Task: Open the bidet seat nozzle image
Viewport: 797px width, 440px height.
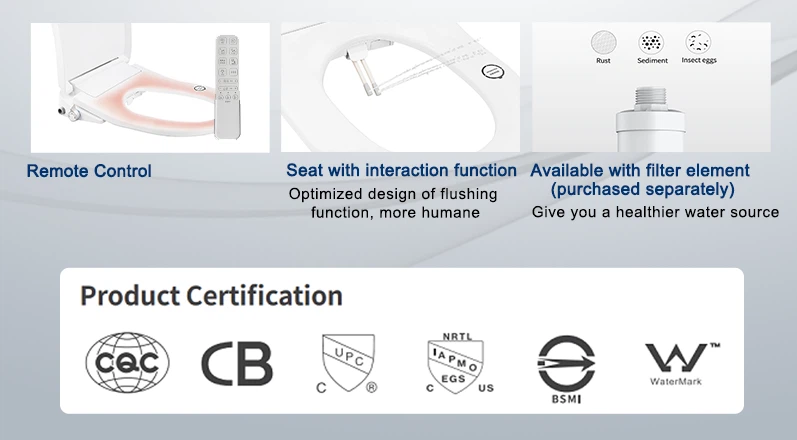Action: [x=400, y=87]
